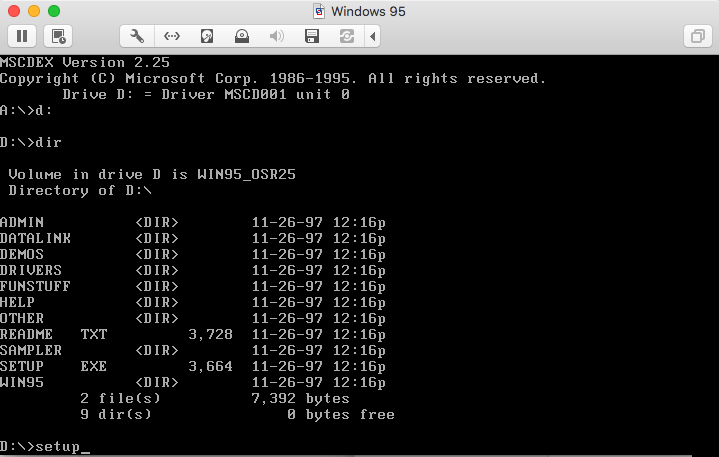Click the DRIVERS directory entry
719x457 pixels.
pyautogui.click(x=30, y=270)
